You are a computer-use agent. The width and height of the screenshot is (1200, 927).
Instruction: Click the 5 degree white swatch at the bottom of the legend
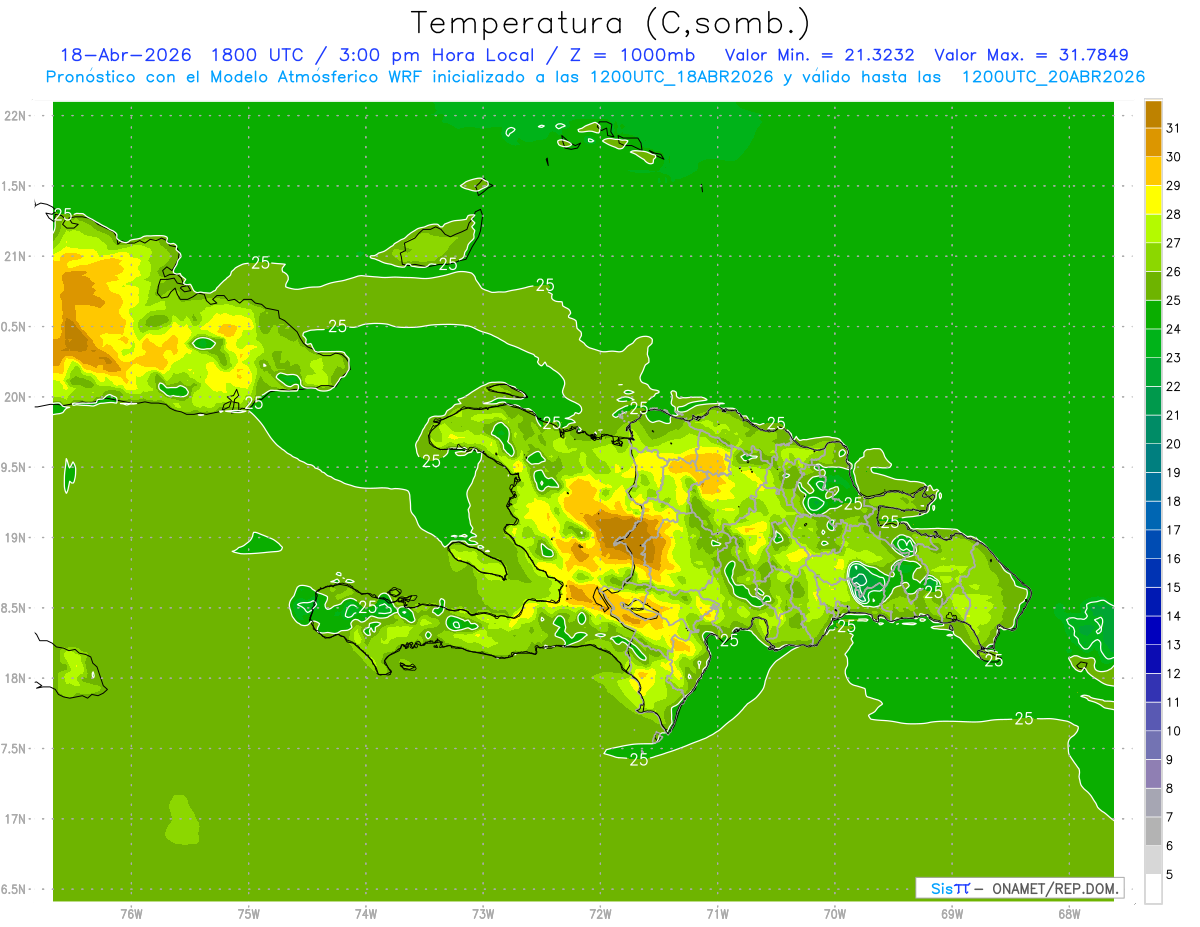pyautogui.click(x=1153, y=889)
